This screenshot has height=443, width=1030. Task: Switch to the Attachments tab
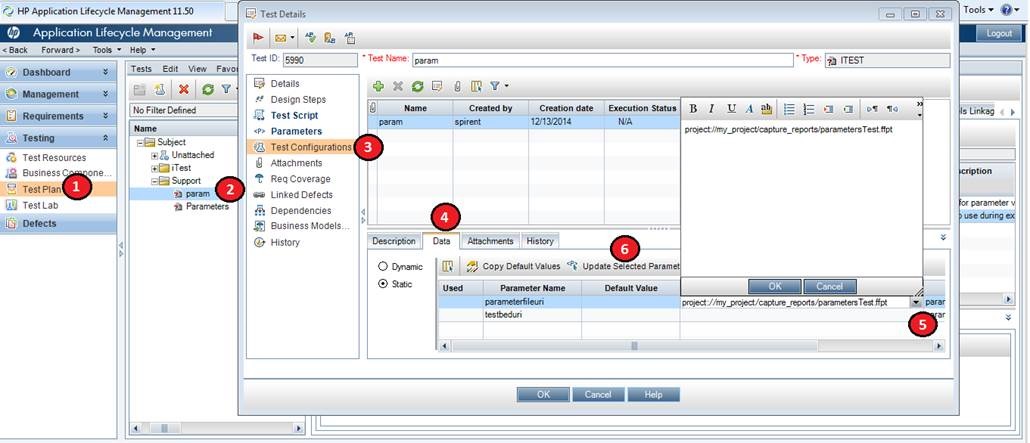[x=490, y=241]
